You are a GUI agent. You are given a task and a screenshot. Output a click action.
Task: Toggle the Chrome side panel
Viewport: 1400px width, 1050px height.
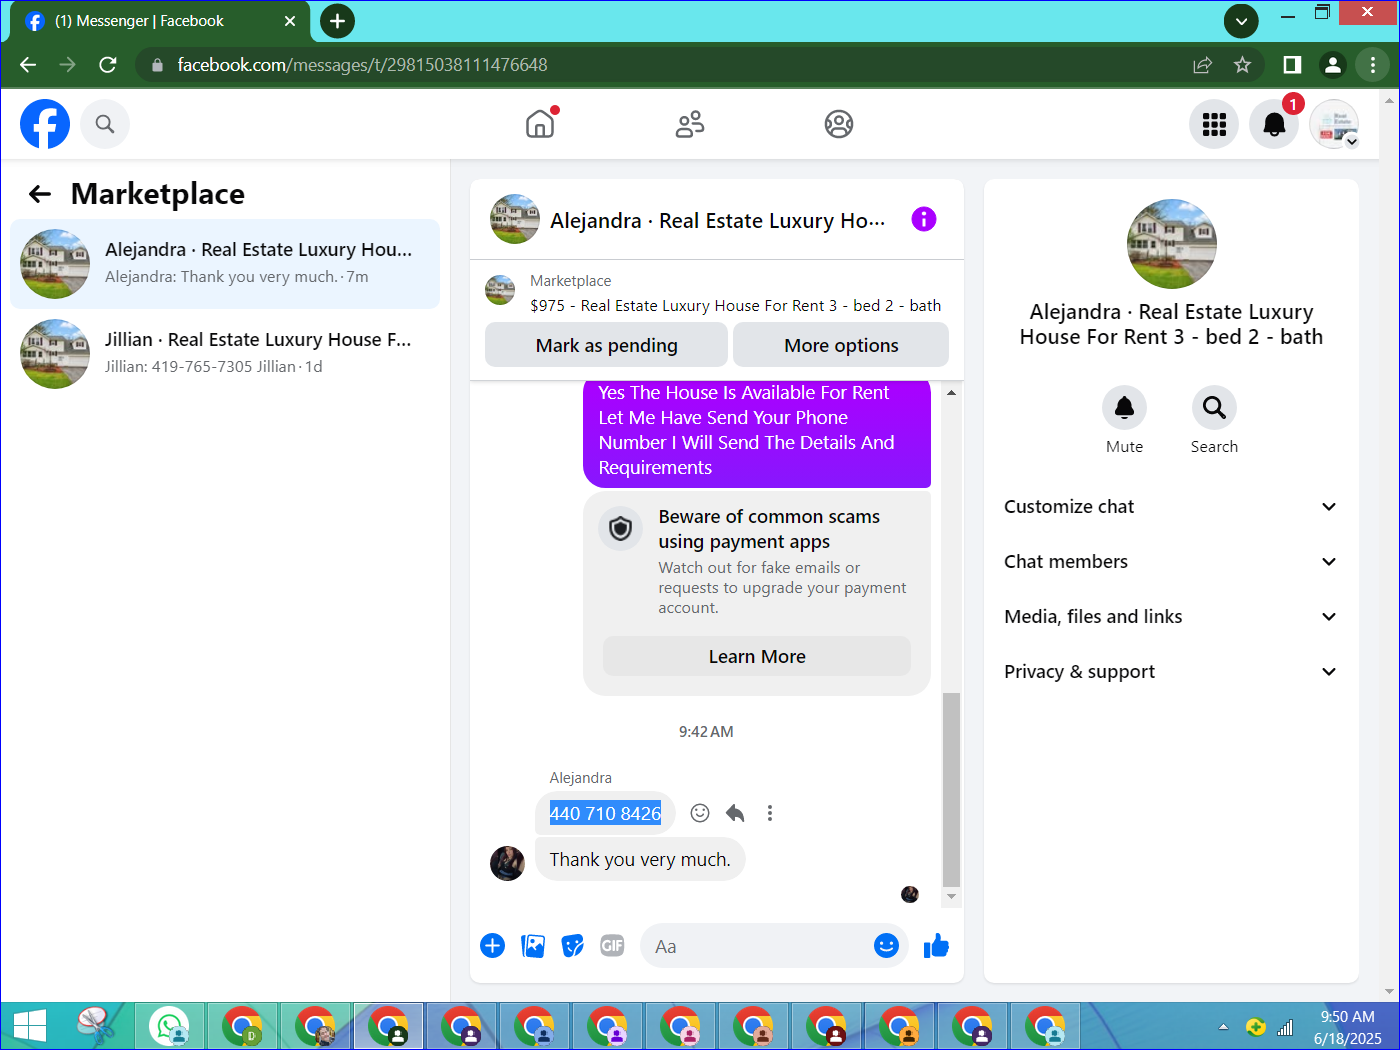point(1292,65)
